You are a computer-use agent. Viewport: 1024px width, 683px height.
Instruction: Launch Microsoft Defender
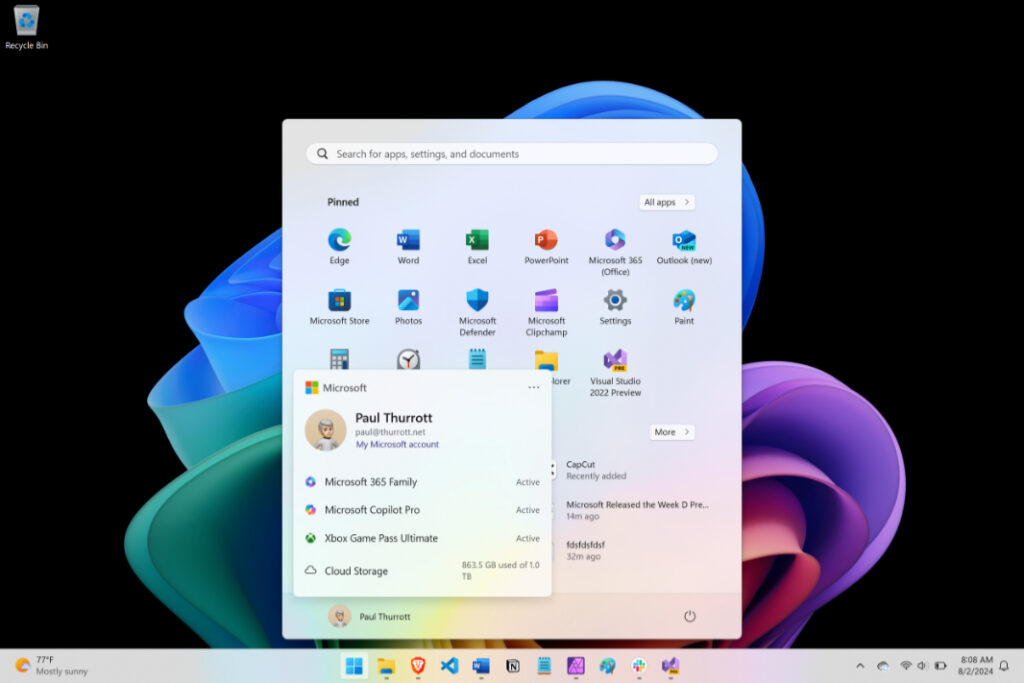pos(477,299)
